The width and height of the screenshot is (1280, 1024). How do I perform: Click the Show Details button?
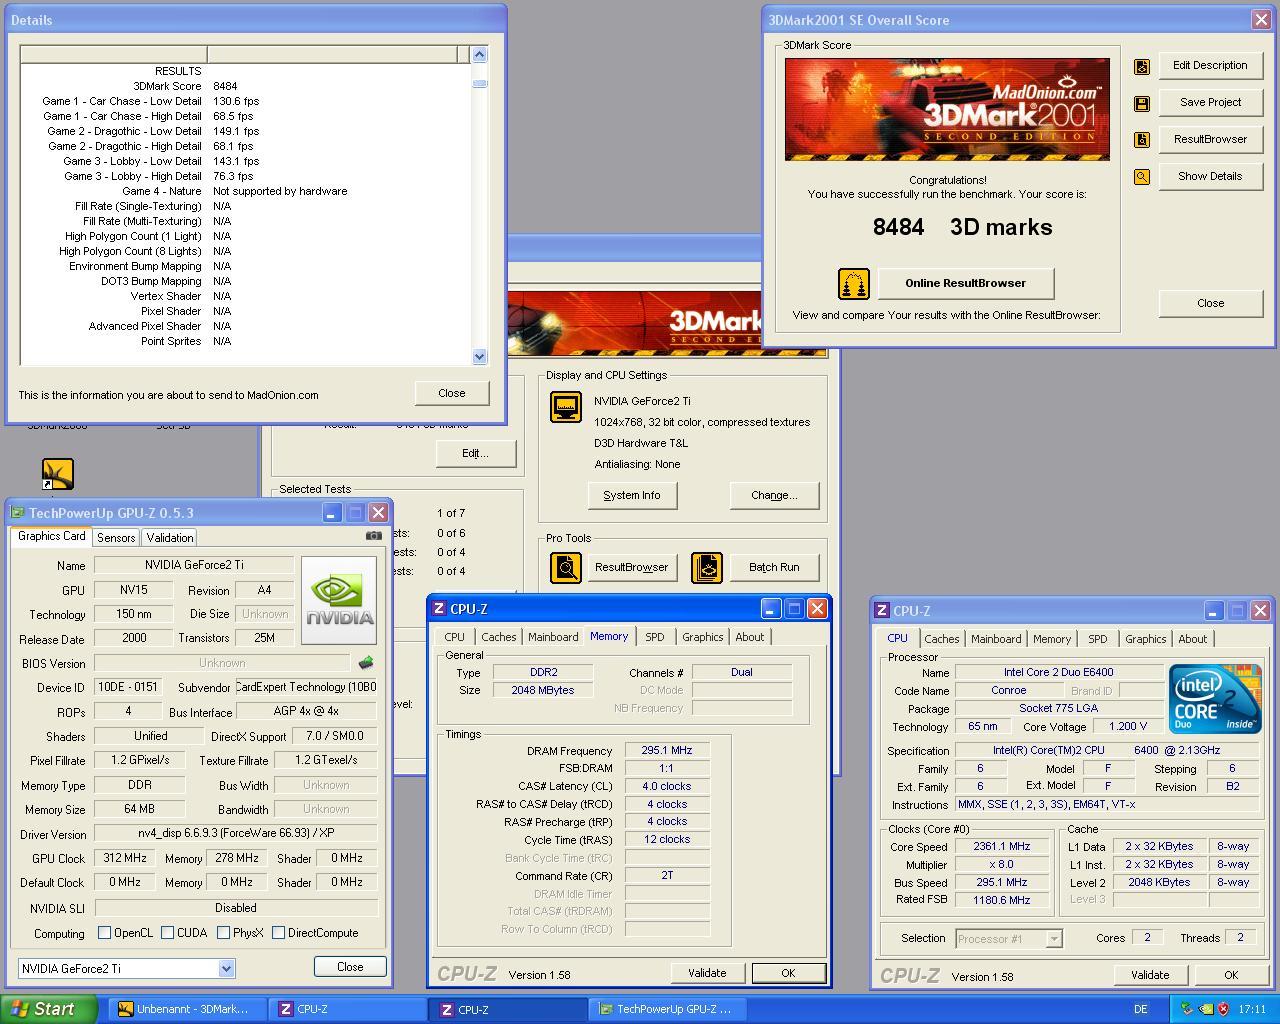1210,177
